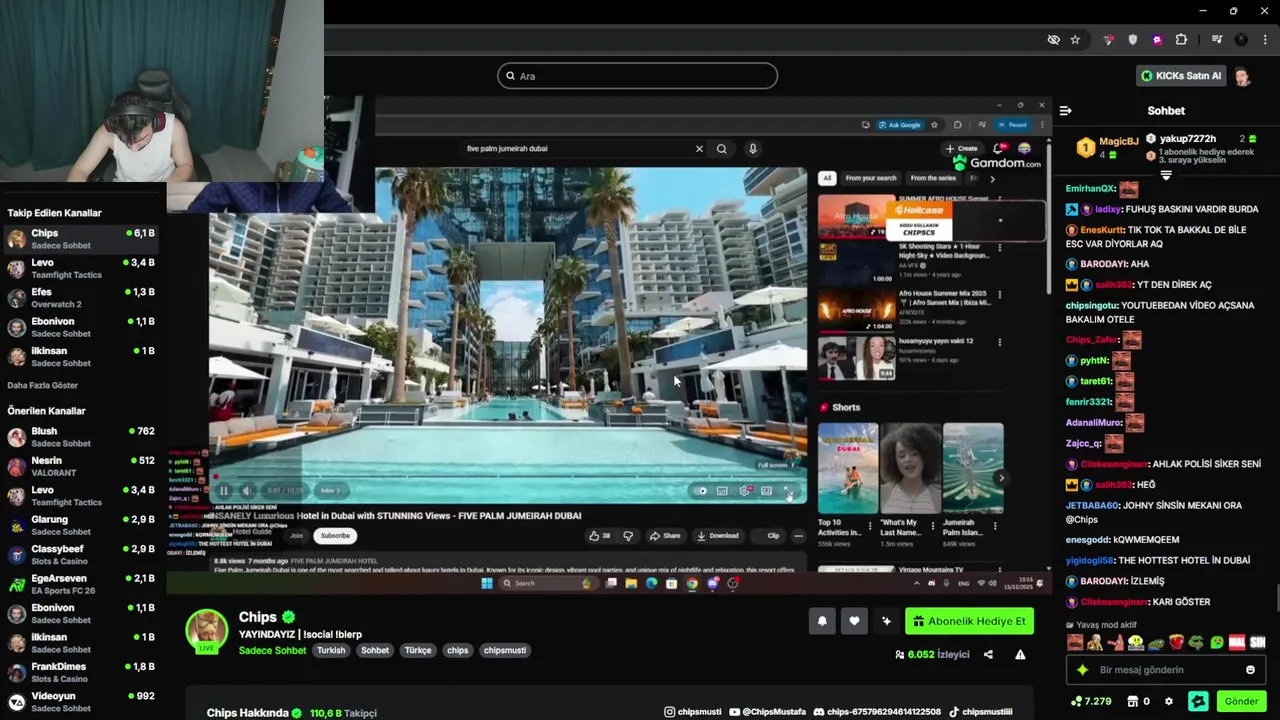
Task: Insert the SIN emote from quick emotes
Action: tap(1258, 642)
